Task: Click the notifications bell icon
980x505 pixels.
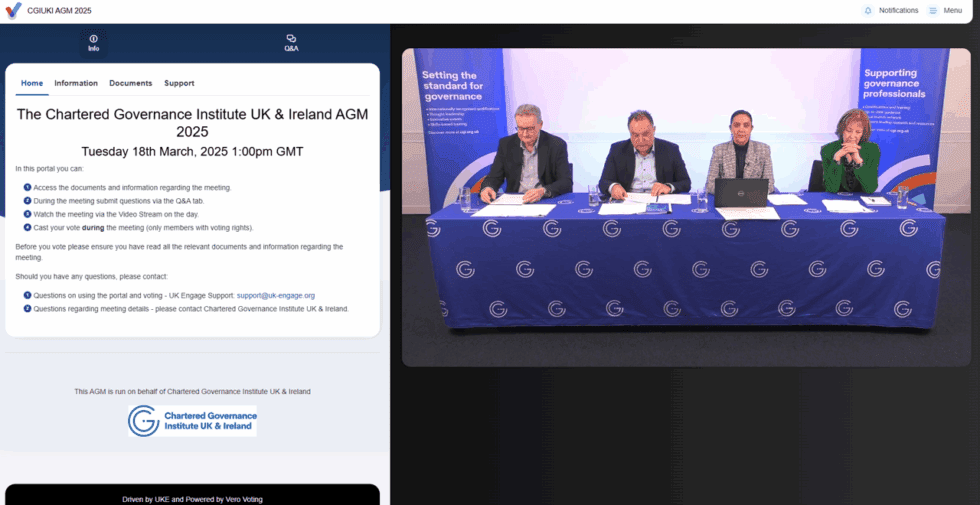Action: tap(867, 11)
